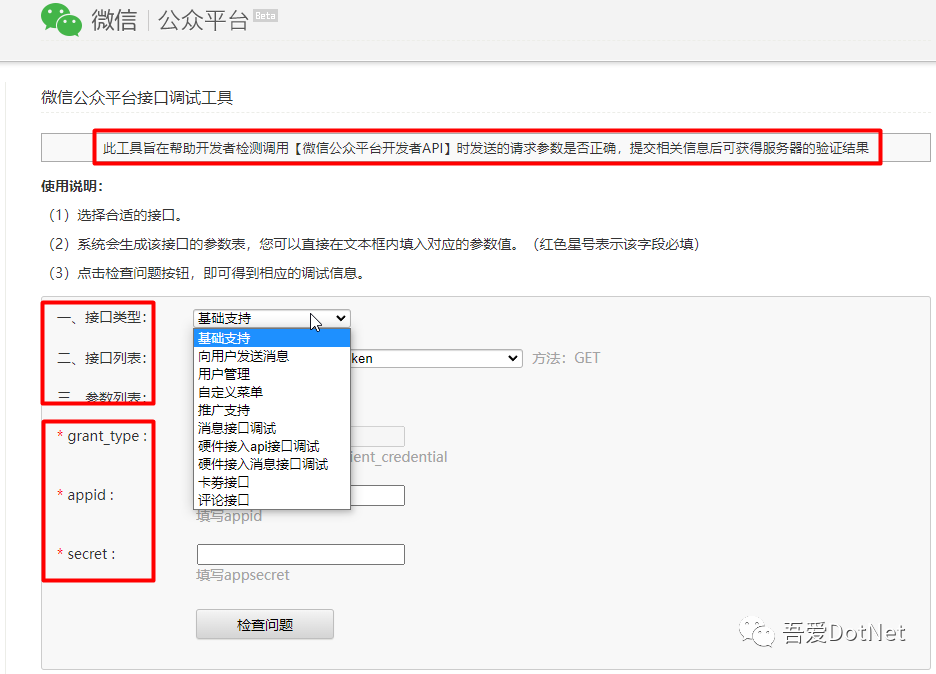936x674 pixels.
Task: Click the secret input field
Action: pyautogui.click(x=300, y=554)
